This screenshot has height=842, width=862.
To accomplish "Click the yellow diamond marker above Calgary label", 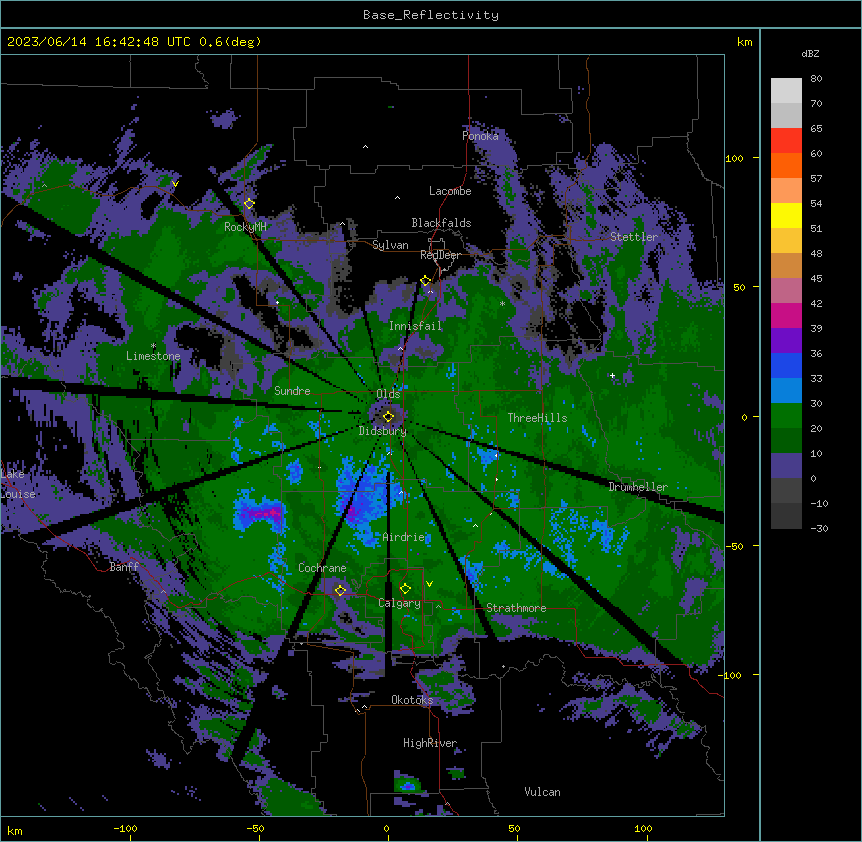I will [x=405, y=589].
